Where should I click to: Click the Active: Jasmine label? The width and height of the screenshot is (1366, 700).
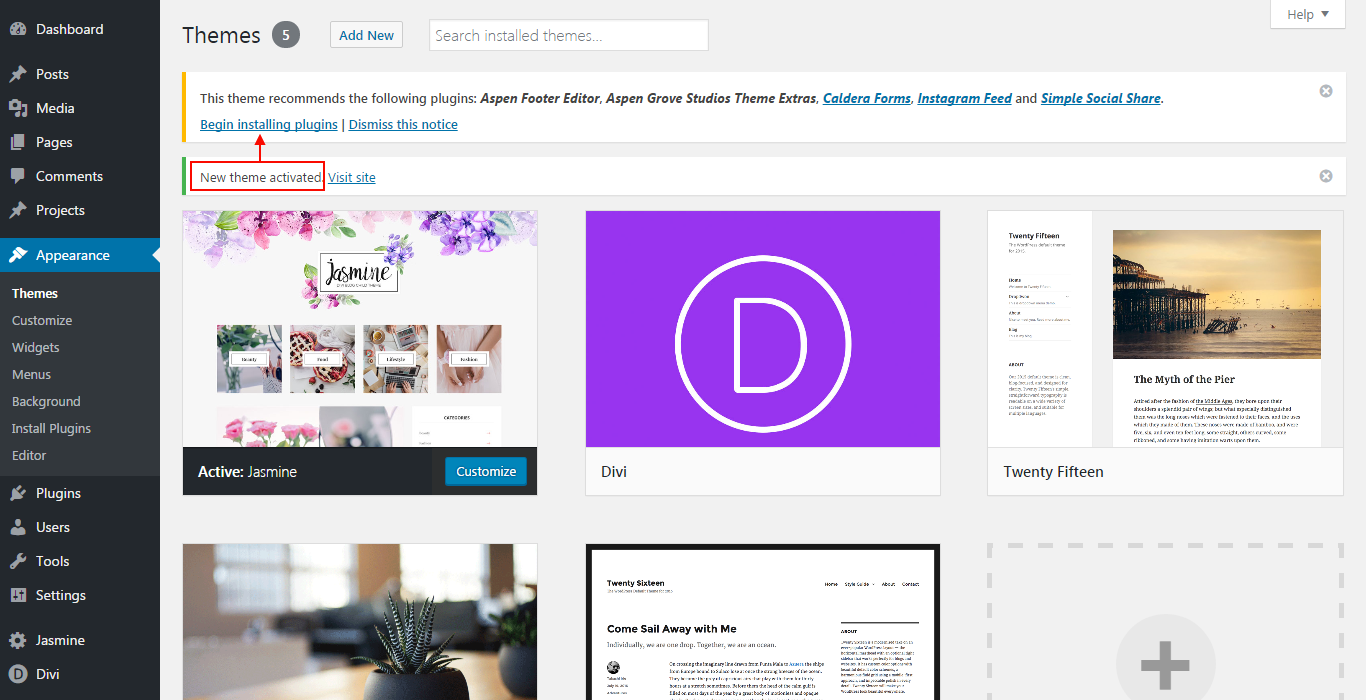[x=247, y=471]
